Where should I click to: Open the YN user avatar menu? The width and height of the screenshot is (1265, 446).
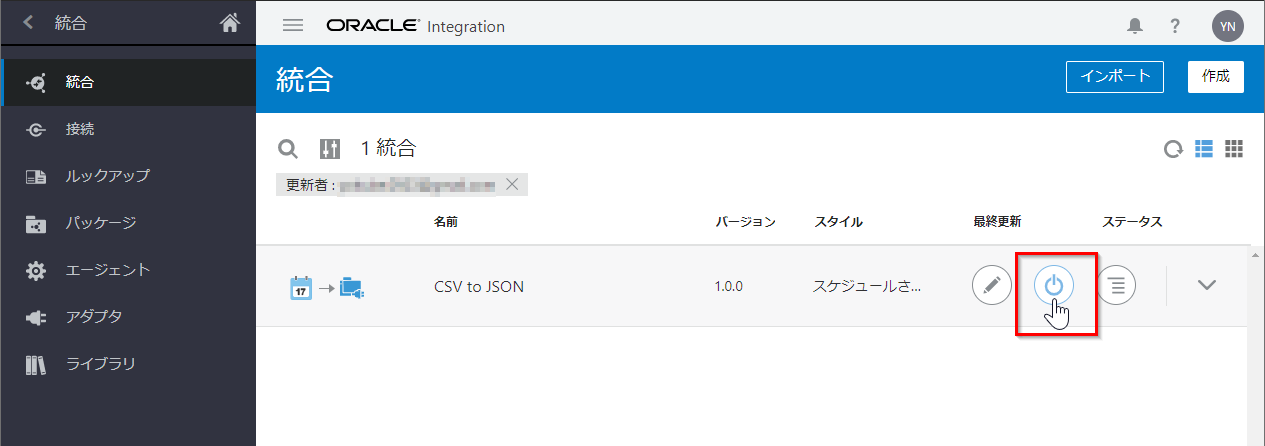pyautogui.click(x=1227, y=26)
